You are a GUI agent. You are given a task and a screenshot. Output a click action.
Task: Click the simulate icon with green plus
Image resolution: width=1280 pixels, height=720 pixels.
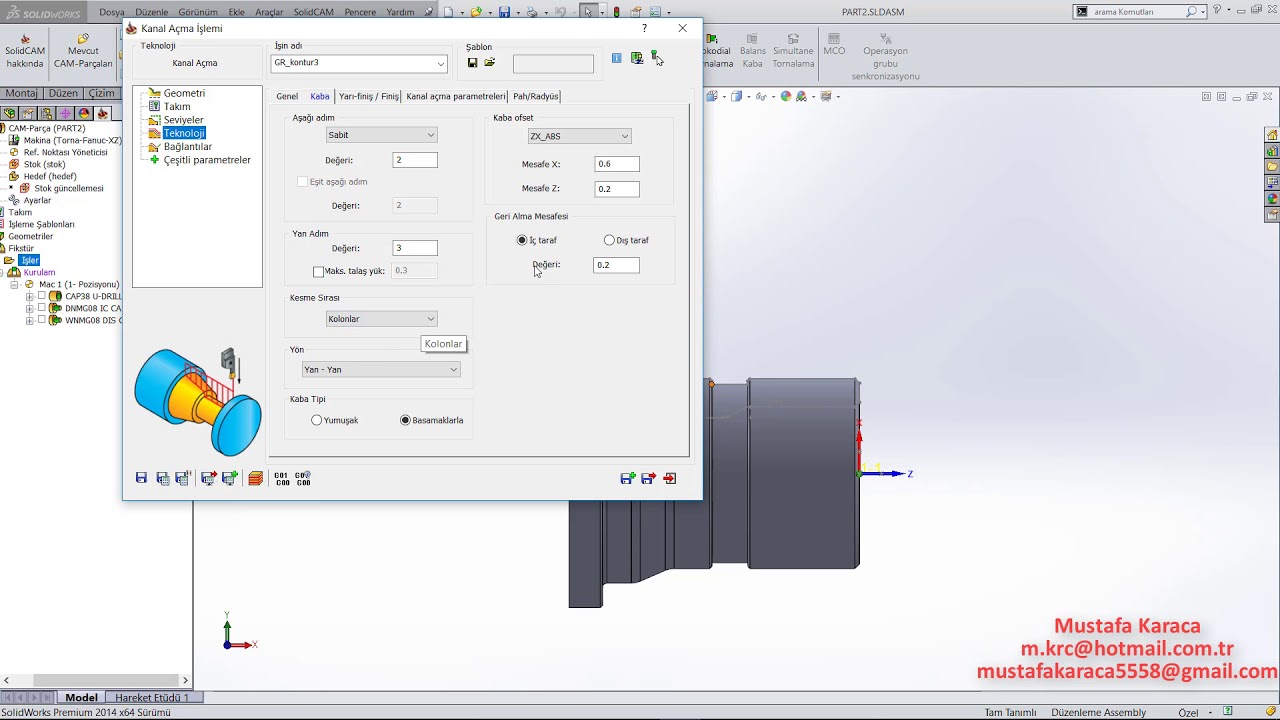click(x=229, y=479)
